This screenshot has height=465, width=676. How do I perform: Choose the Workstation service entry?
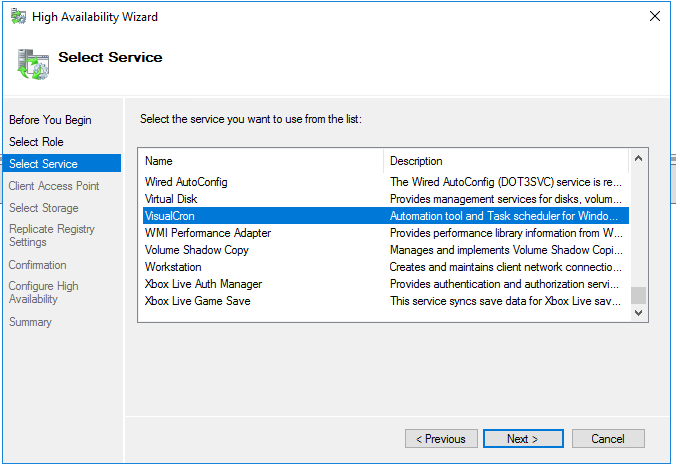click(173, 267)
